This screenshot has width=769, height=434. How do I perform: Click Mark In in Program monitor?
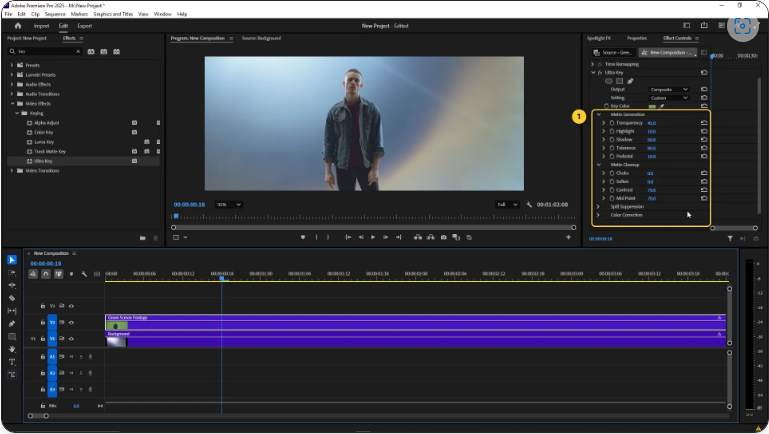316,237
